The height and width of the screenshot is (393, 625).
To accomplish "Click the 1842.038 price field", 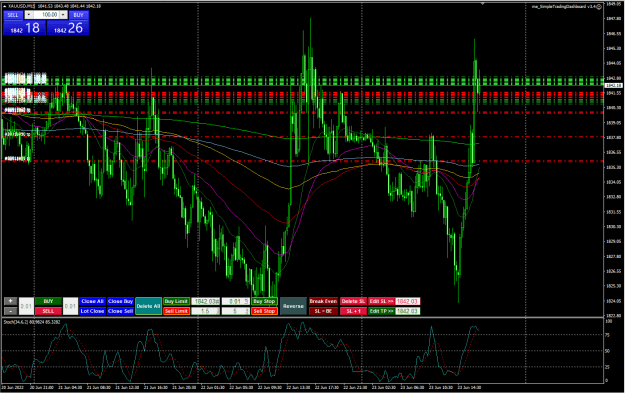I will click(x=206, y=301).
